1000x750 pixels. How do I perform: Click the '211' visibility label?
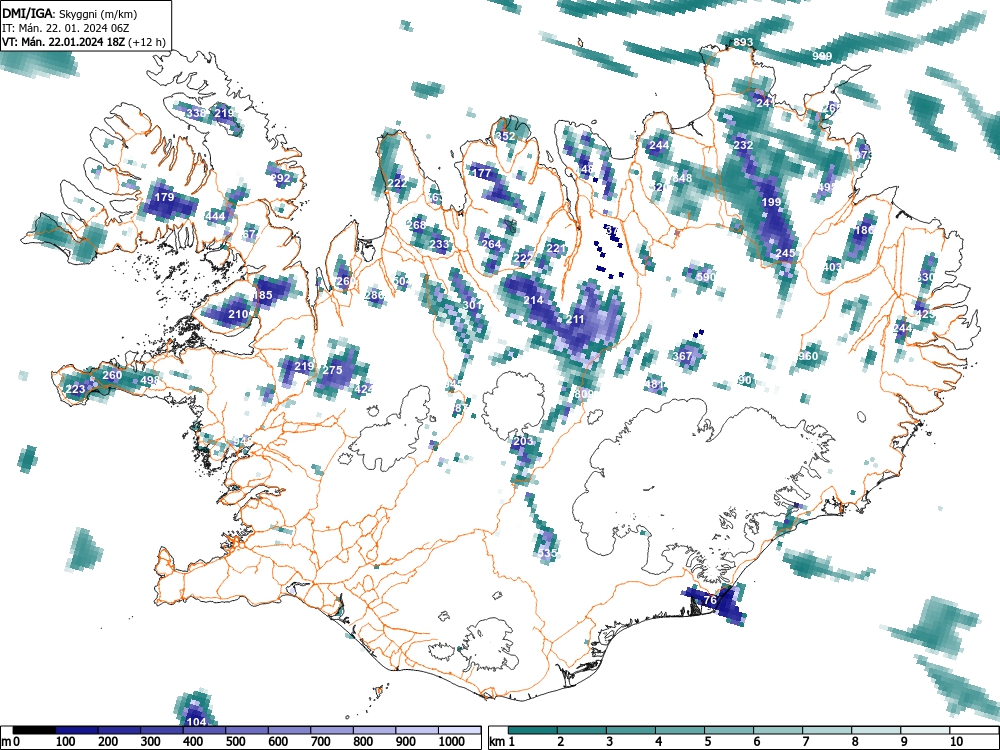(x=575, y=319)
